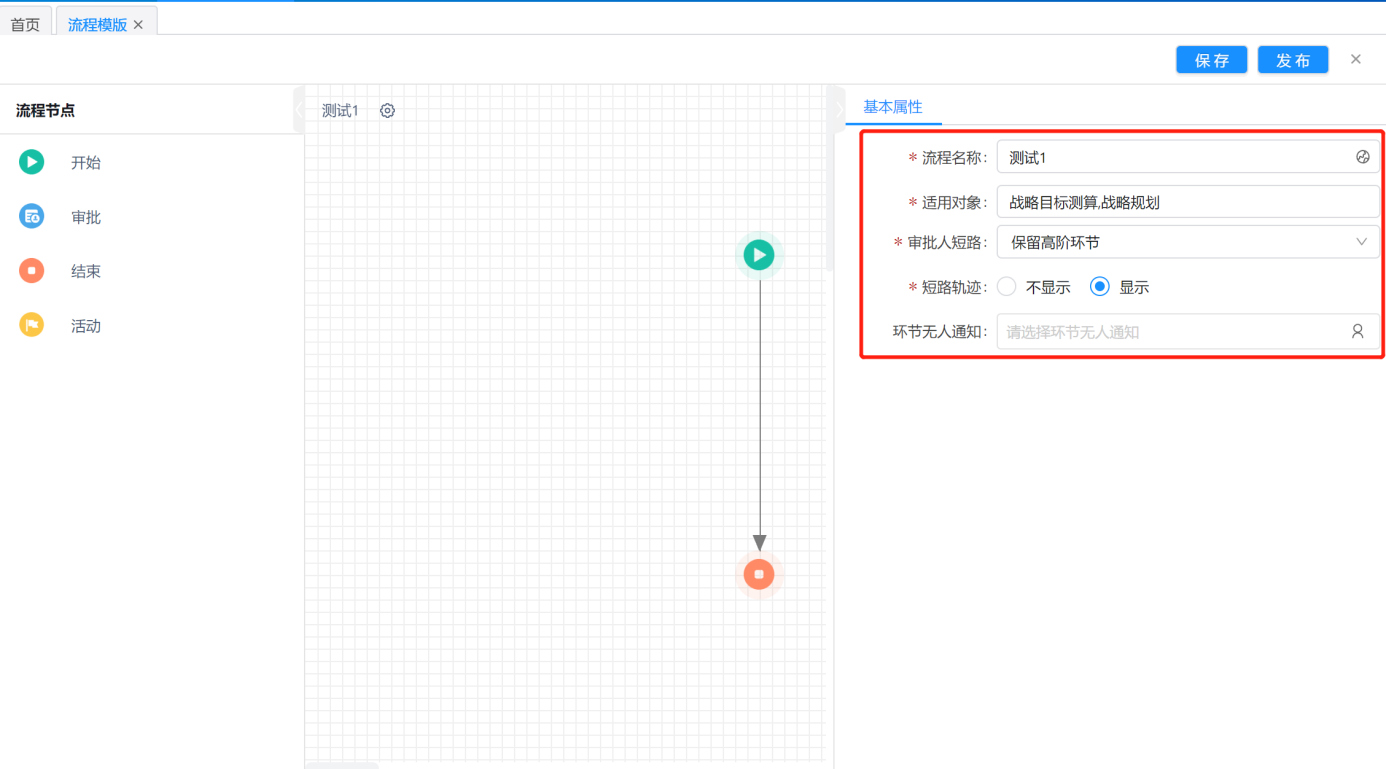This screenshot has height=769, width=1386.
Task: Select the end node on the canvas
Action: tap(759, 574)
